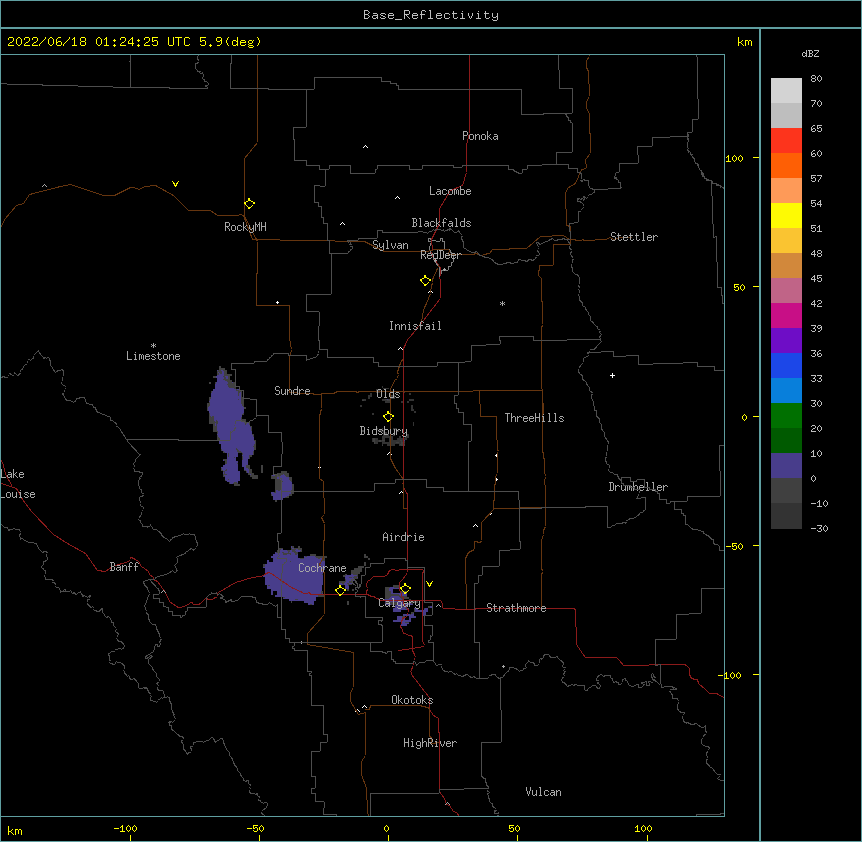Click the RockyMH label
This screenshot has width=862, height=842.
(245, 227)
